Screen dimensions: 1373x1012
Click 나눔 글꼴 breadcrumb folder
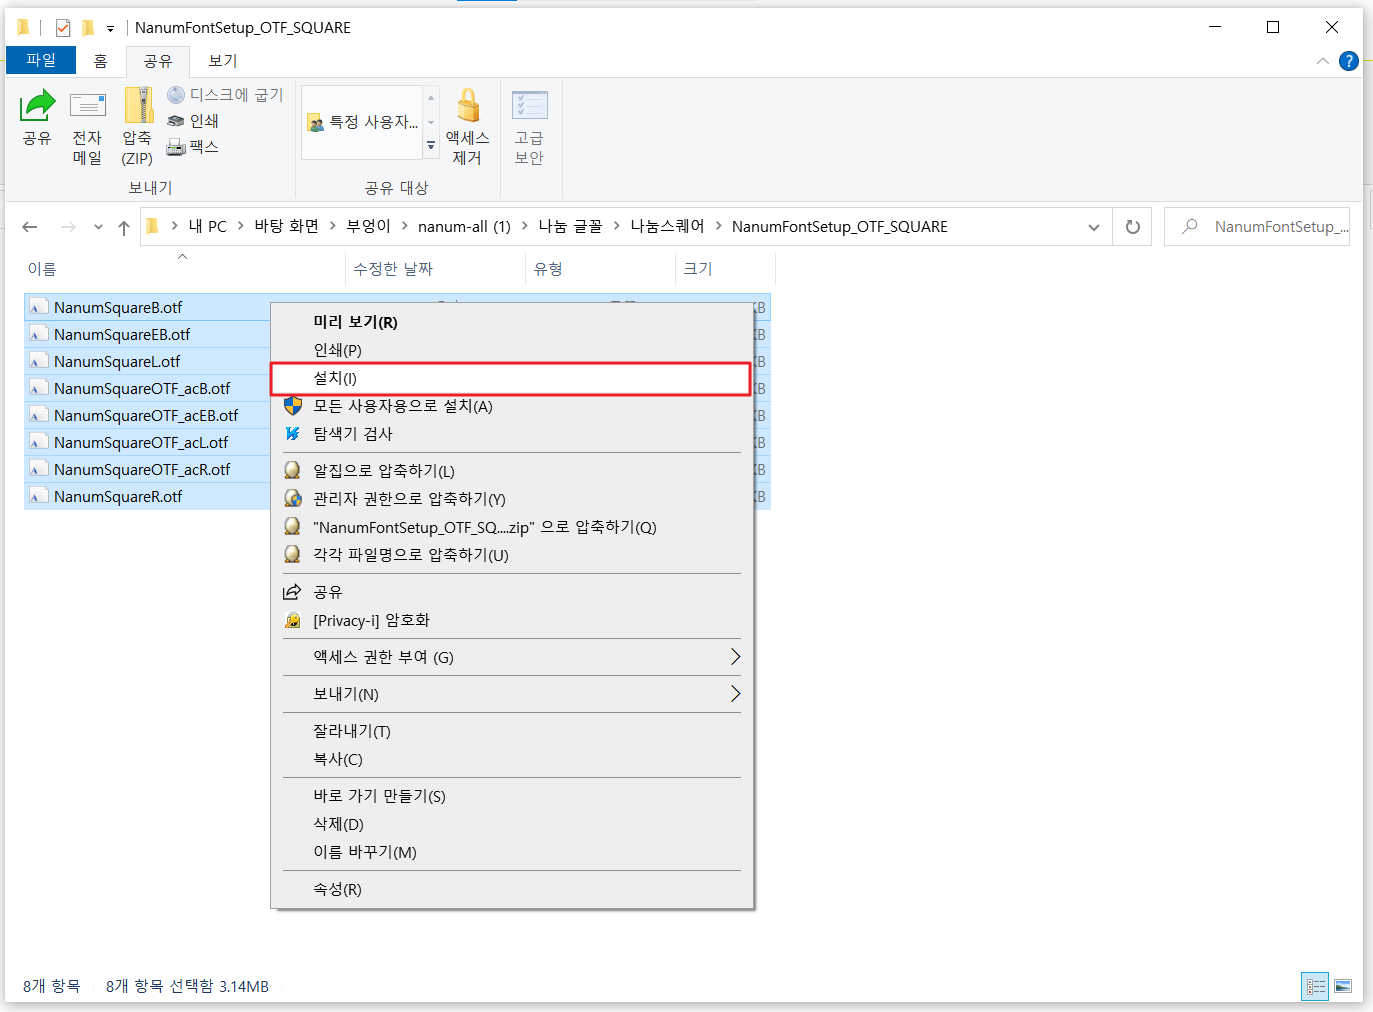570,227
